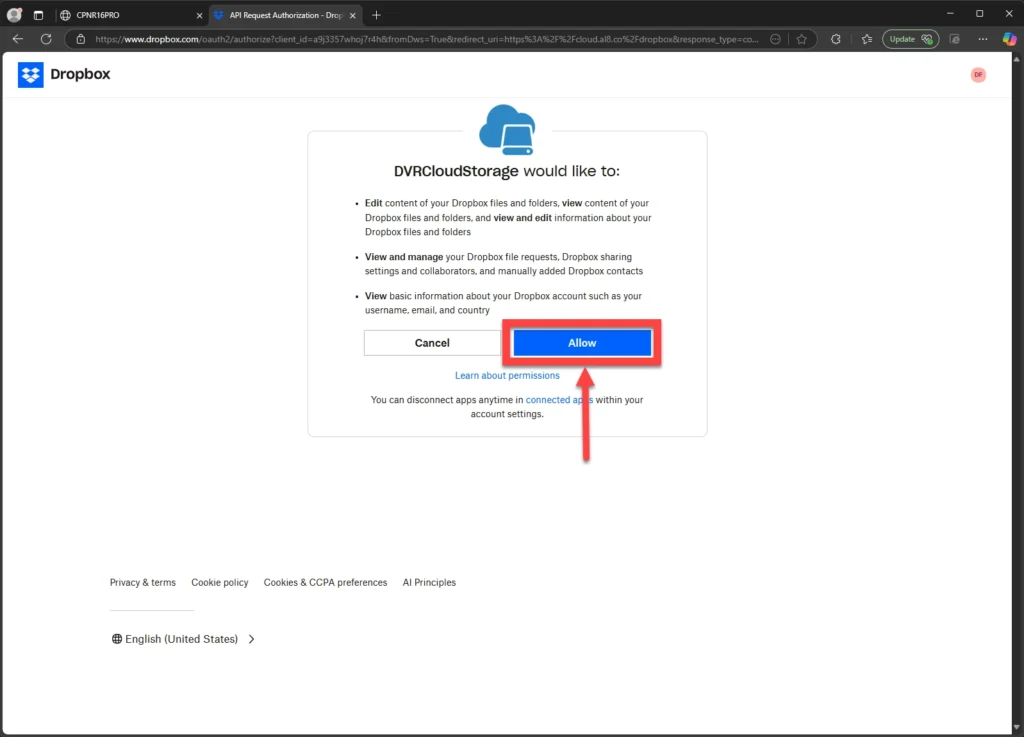Click the Dropbox logo icon

click(x=30, y=74)
